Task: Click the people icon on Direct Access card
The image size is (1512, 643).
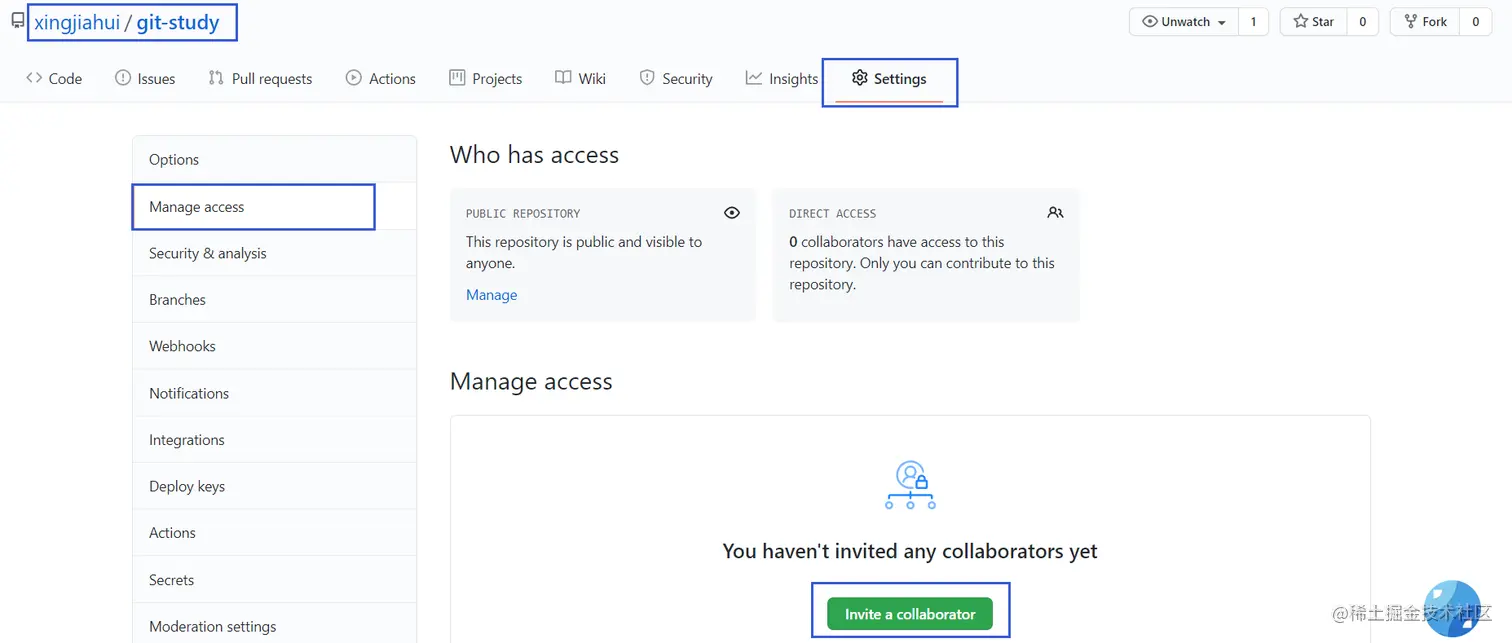Action: 1055,213
